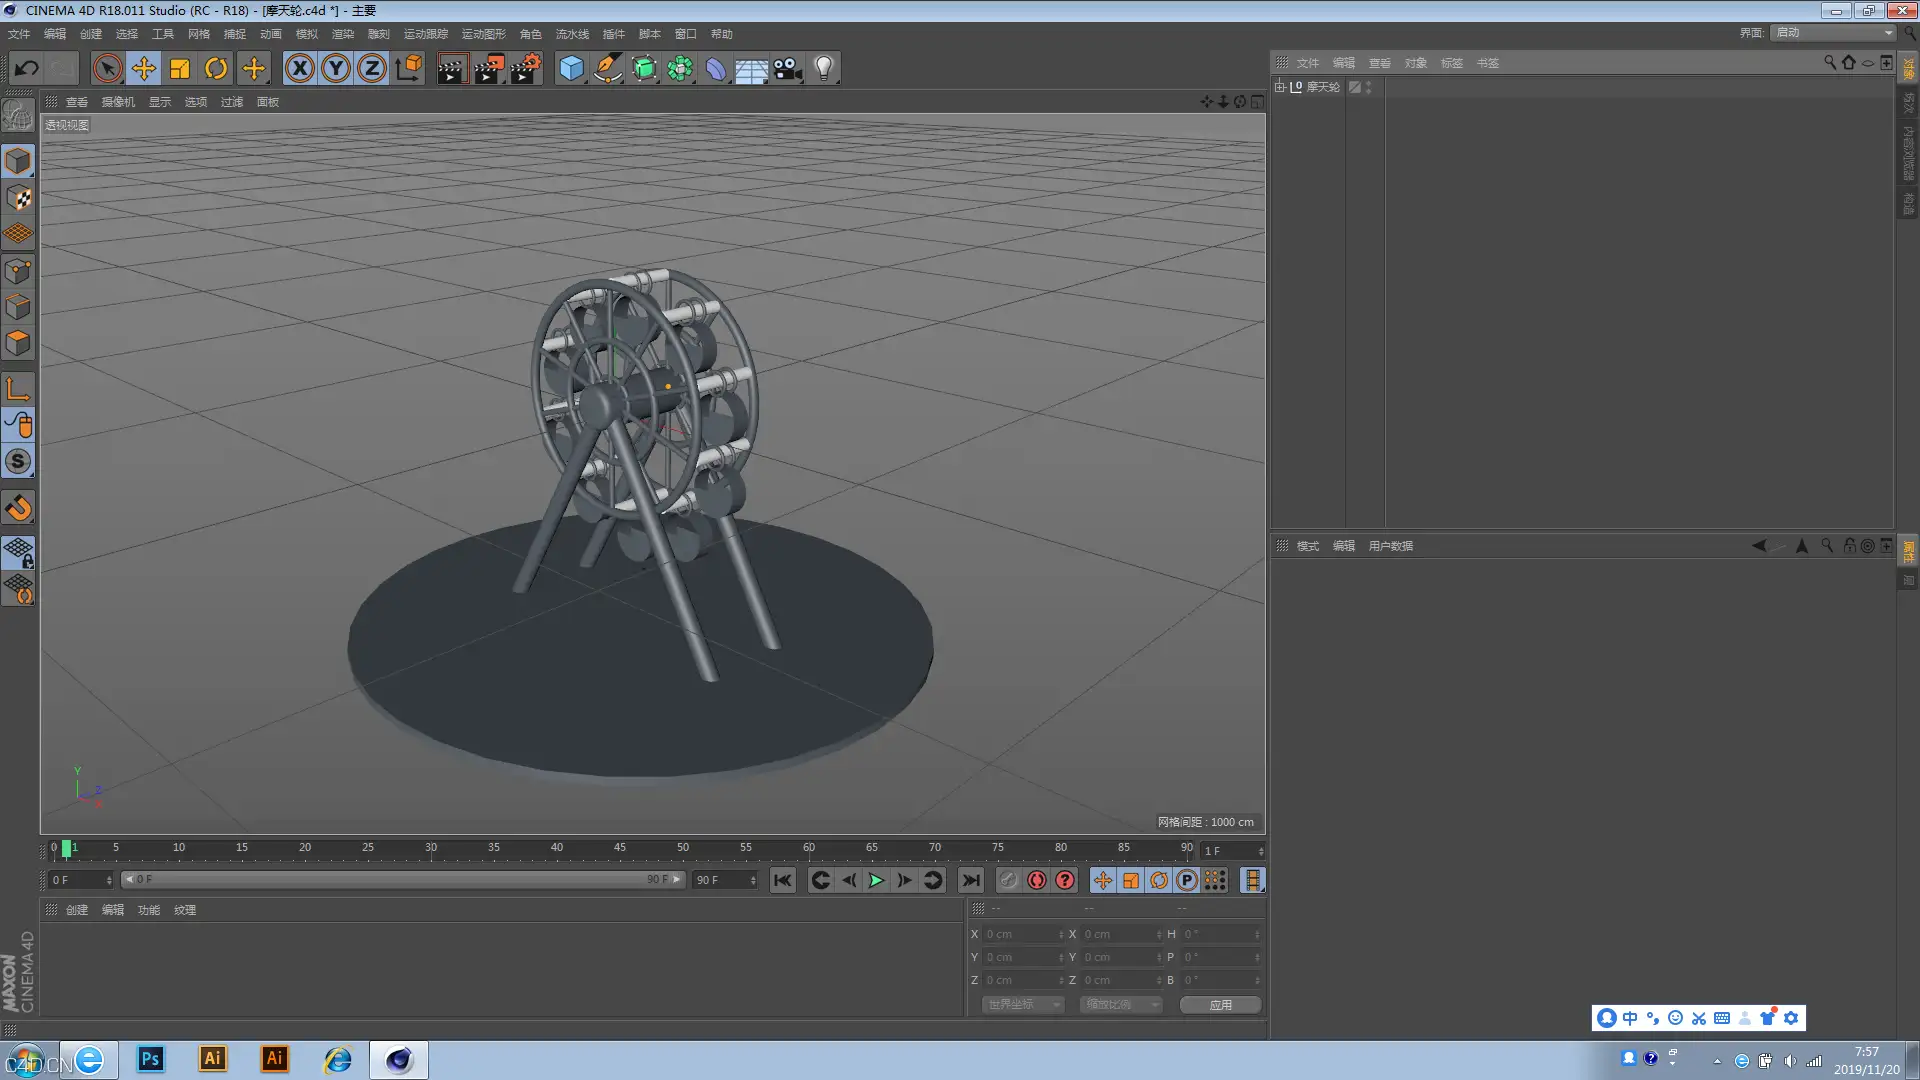Image resolution: width=1920 pixels, height=1080 pixels.
Task: Open the 界面 layout dropdown
Action: point(1834,33)
